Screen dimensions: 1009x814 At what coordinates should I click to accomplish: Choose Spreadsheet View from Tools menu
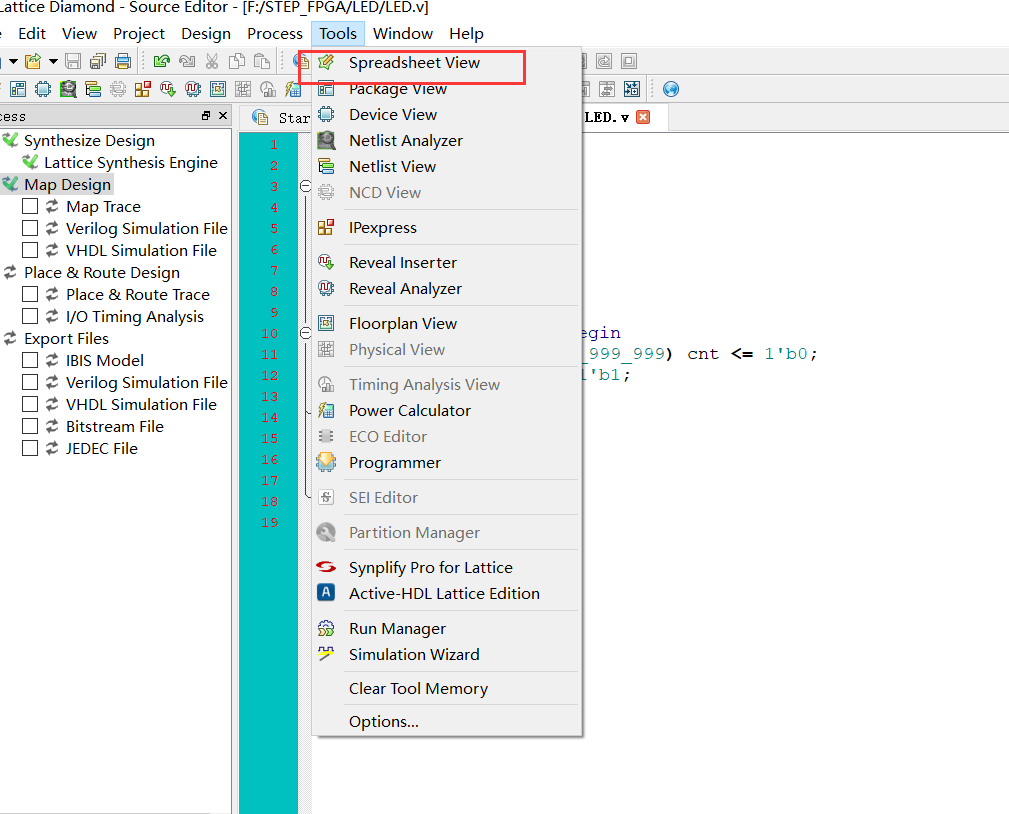pyautogui.click(x=447, y=62)
